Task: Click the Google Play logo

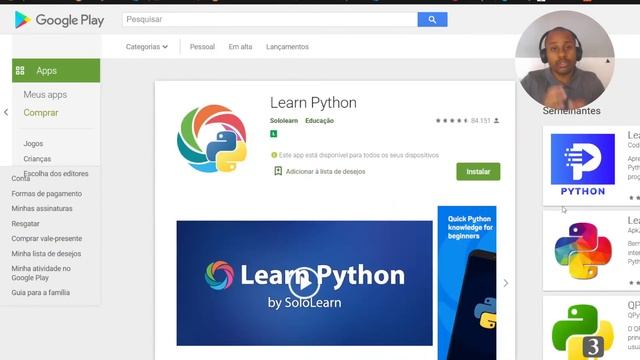Action: [x=59, y=20]
